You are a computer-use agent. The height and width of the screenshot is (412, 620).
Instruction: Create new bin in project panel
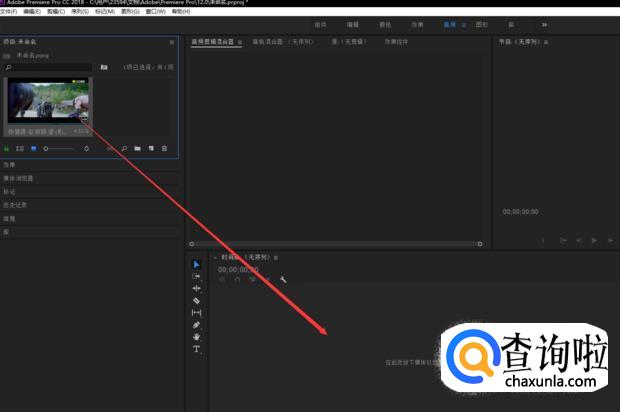[138, 149]
